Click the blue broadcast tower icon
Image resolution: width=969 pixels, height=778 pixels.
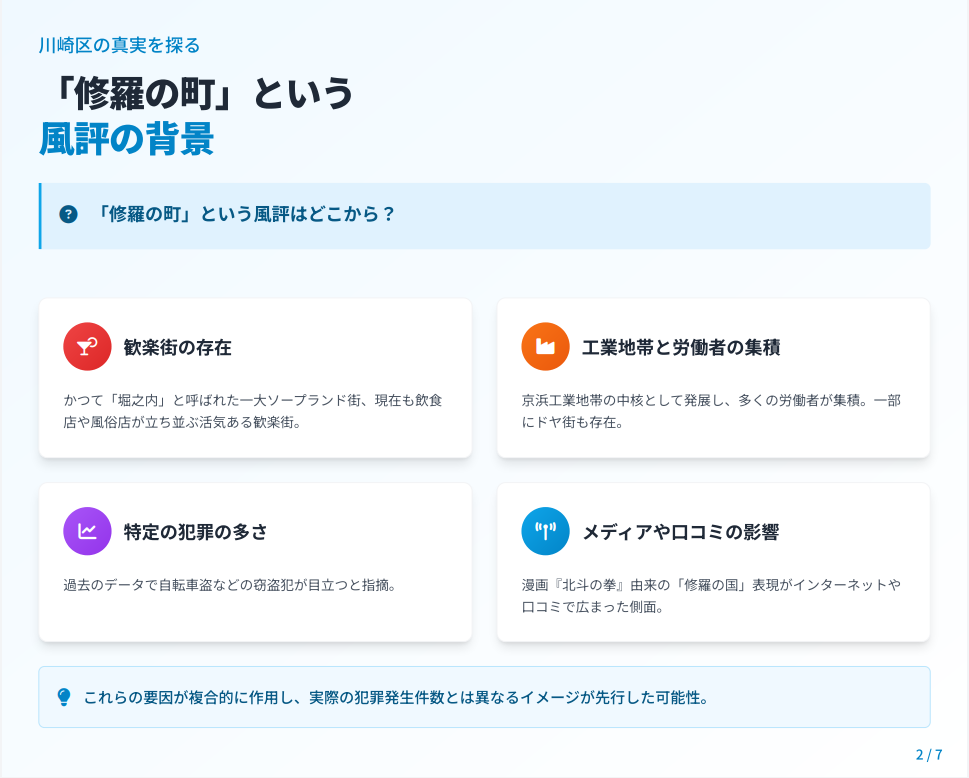pos(545,531)
